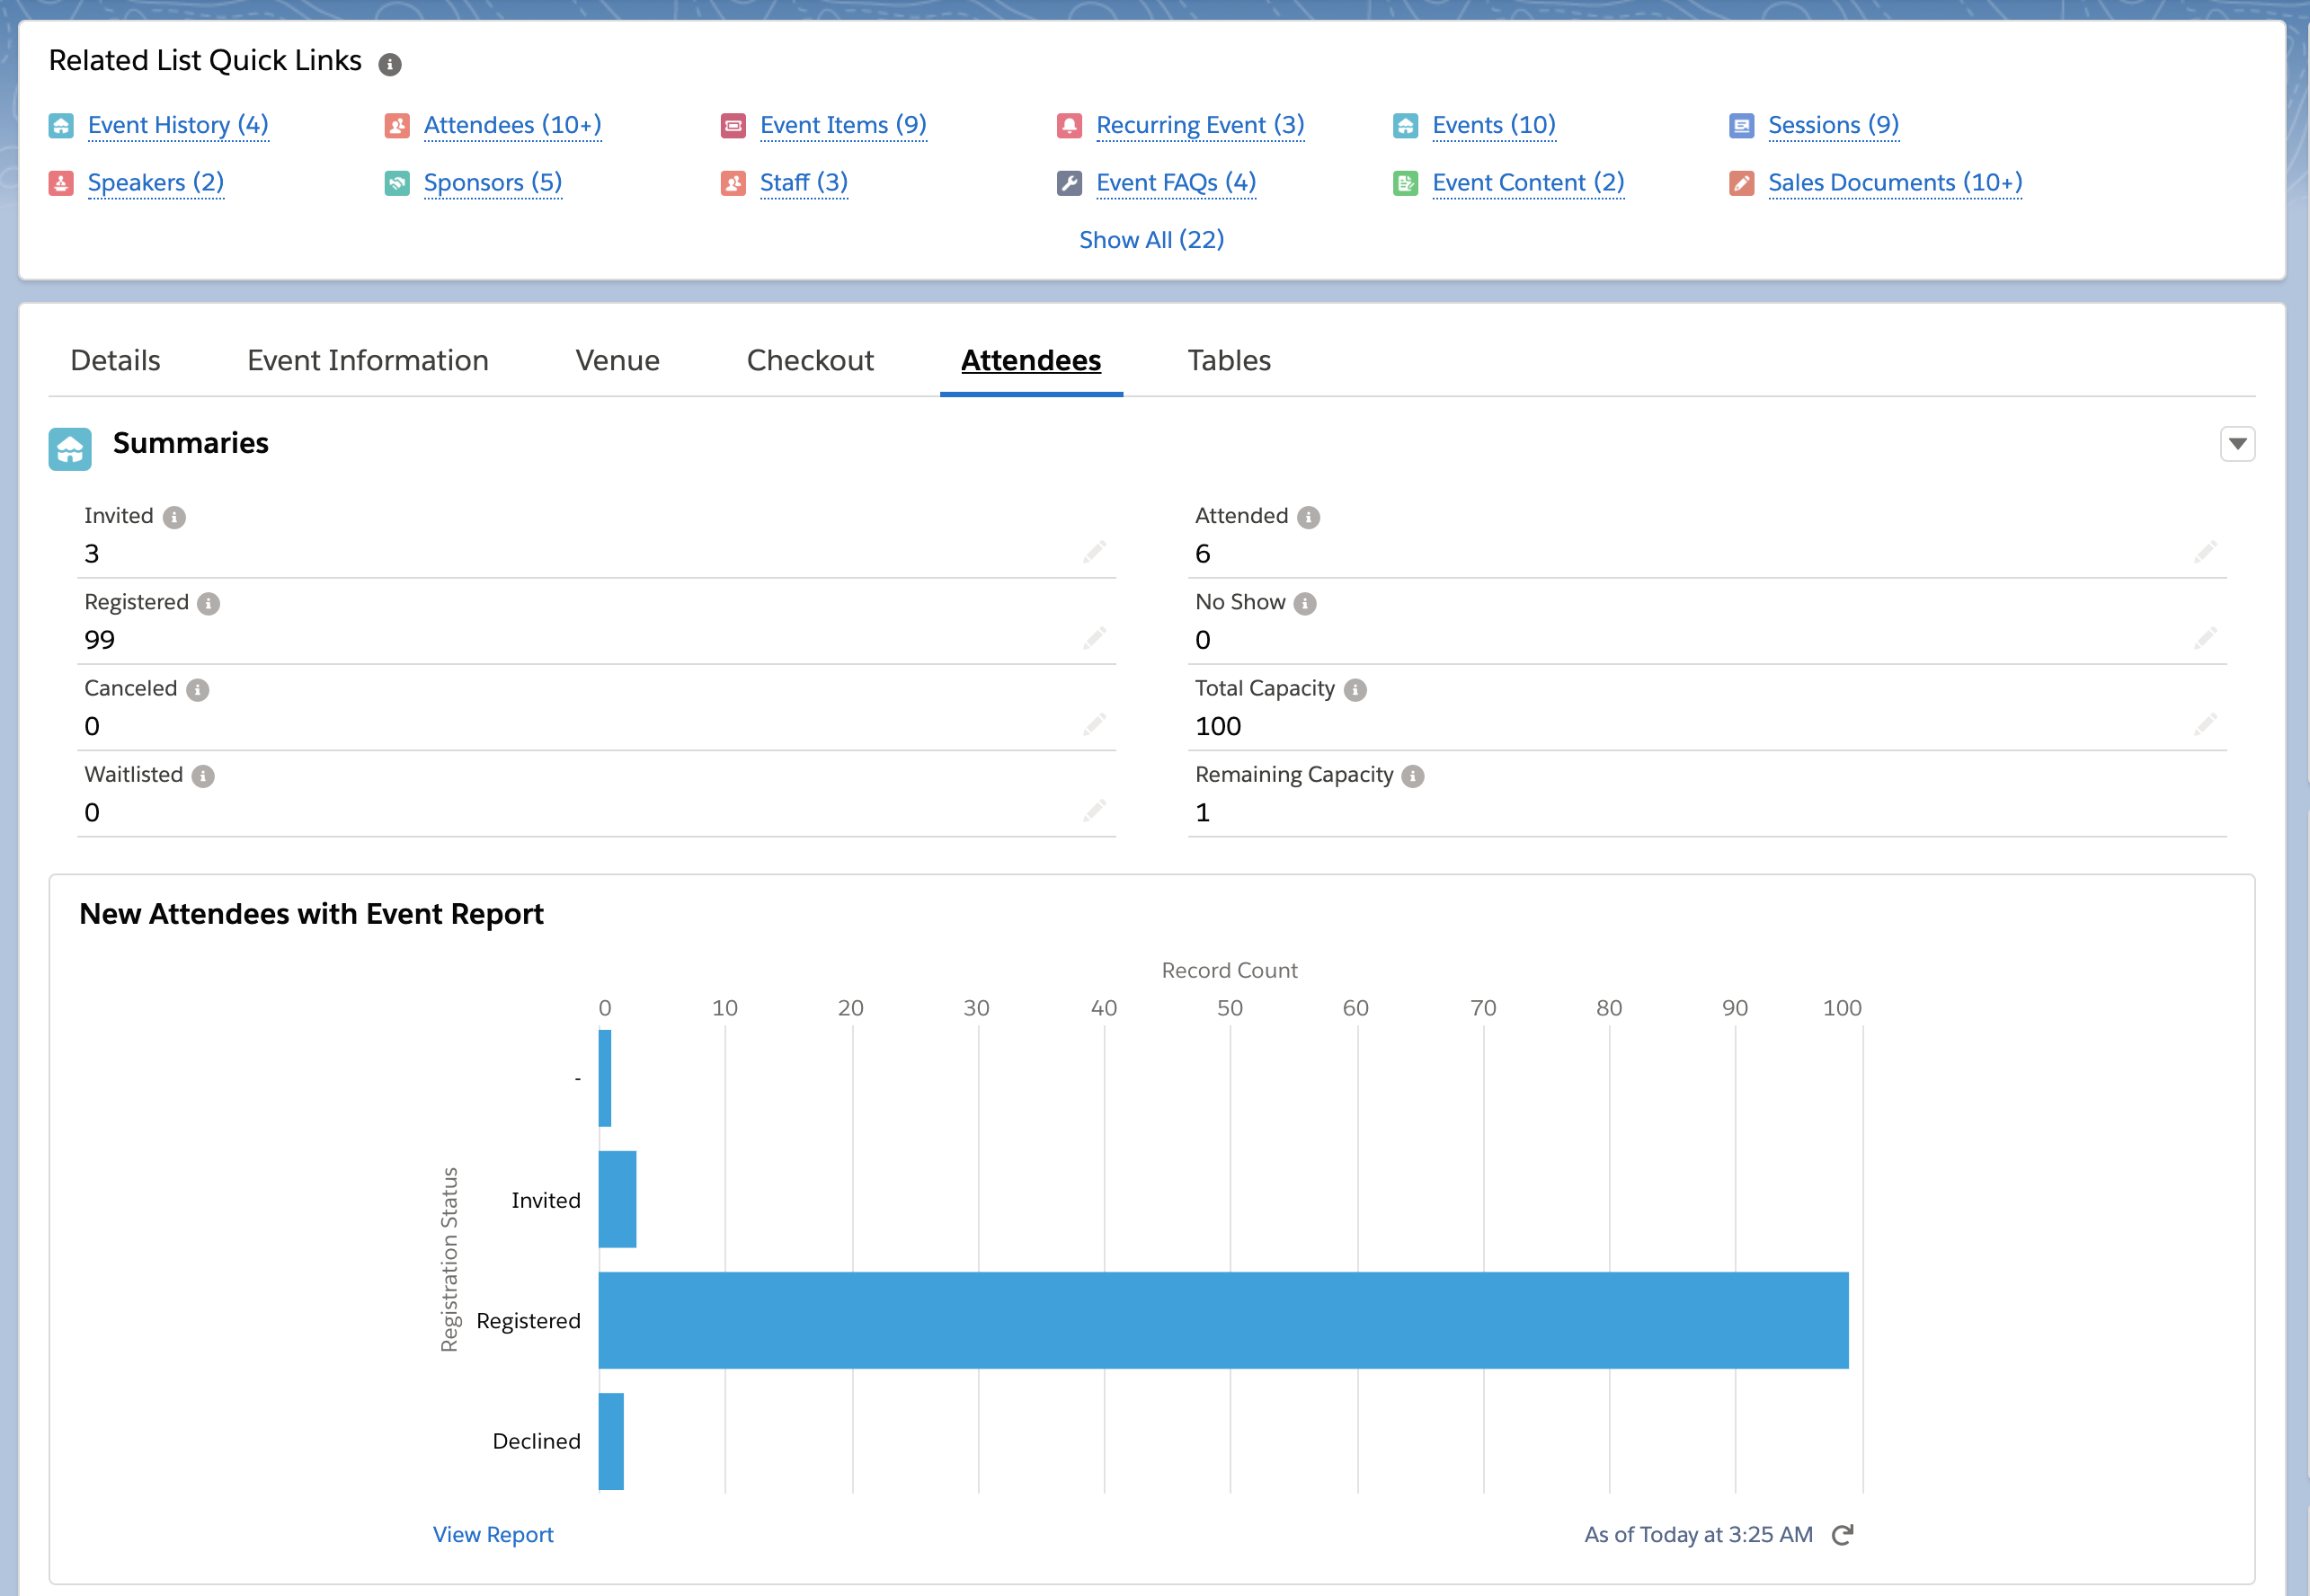Open the Sales Documents (10+) link

(1894, 183)
